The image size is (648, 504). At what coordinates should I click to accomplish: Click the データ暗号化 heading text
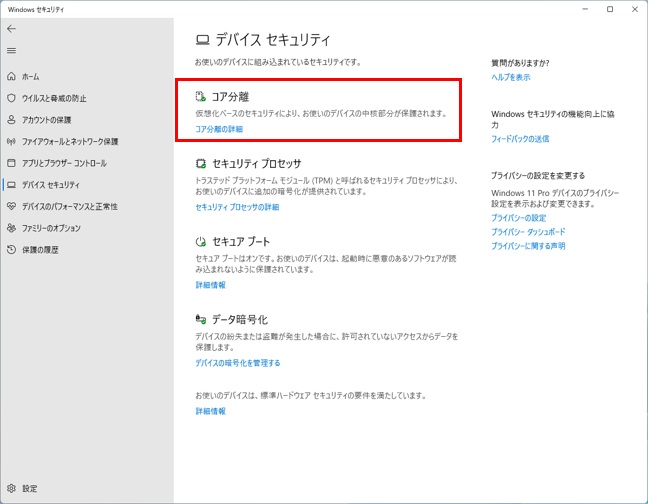(x=240, y=319)
